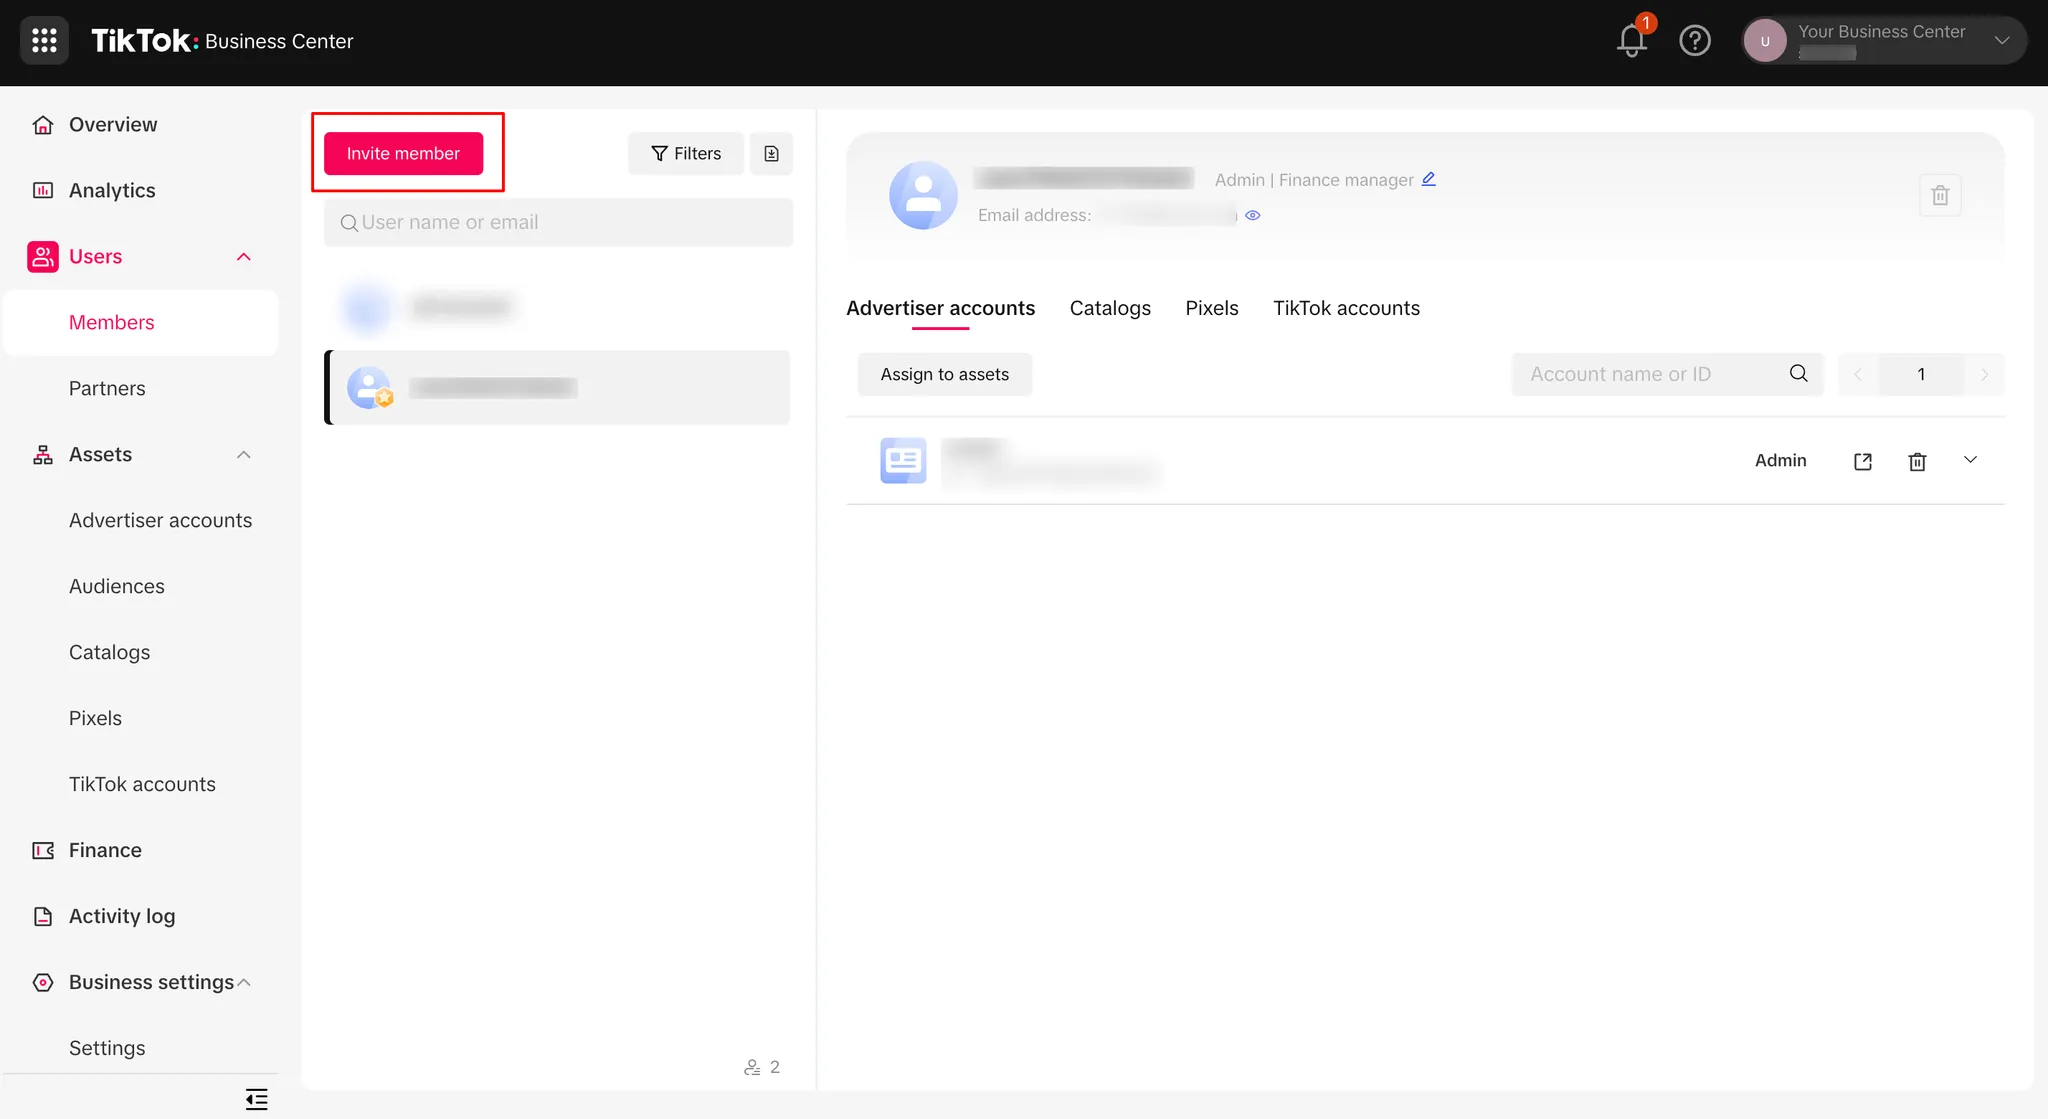Open the Filters button
The width and height of the screenshot is (2048, 1119).
click(686, 153)
